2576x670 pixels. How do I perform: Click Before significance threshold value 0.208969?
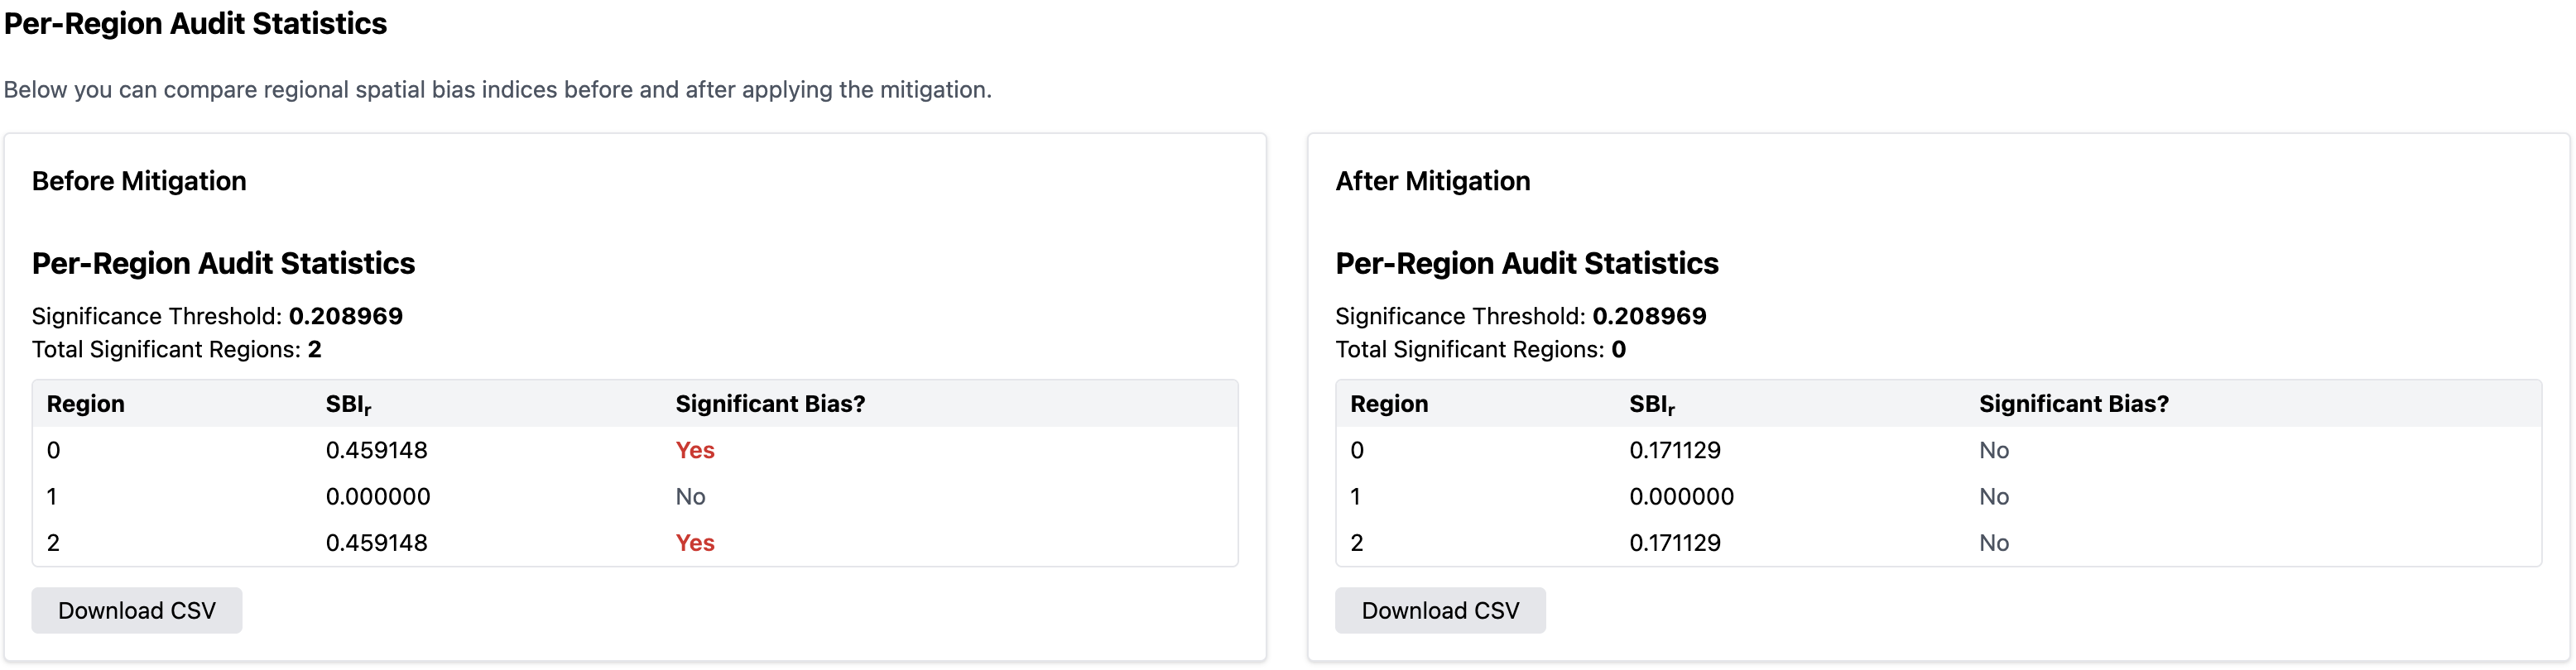[x=346, y=316]
